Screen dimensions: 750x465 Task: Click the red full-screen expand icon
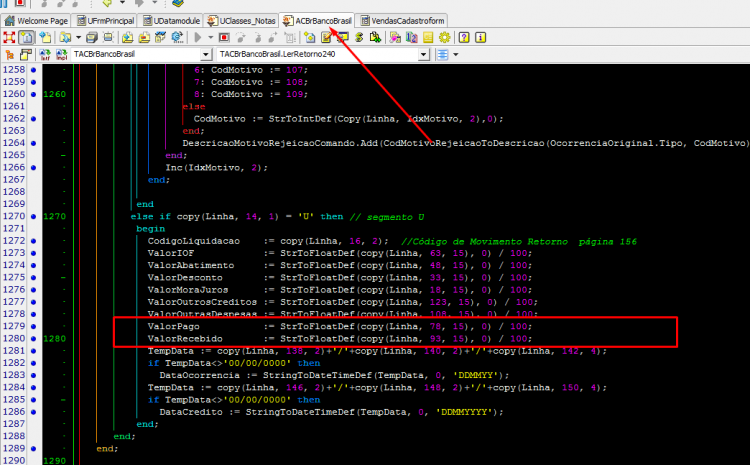point(9,37)
